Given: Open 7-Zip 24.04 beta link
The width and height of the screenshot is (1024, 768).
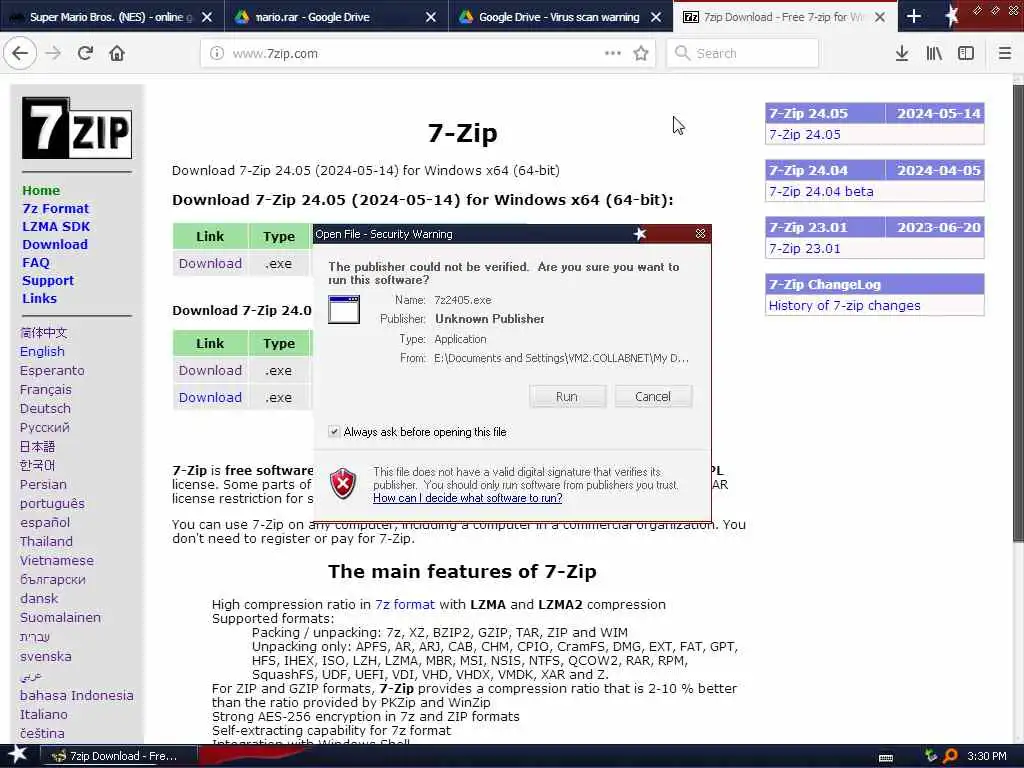Looking at the screenshot, I should coord(821,191).
